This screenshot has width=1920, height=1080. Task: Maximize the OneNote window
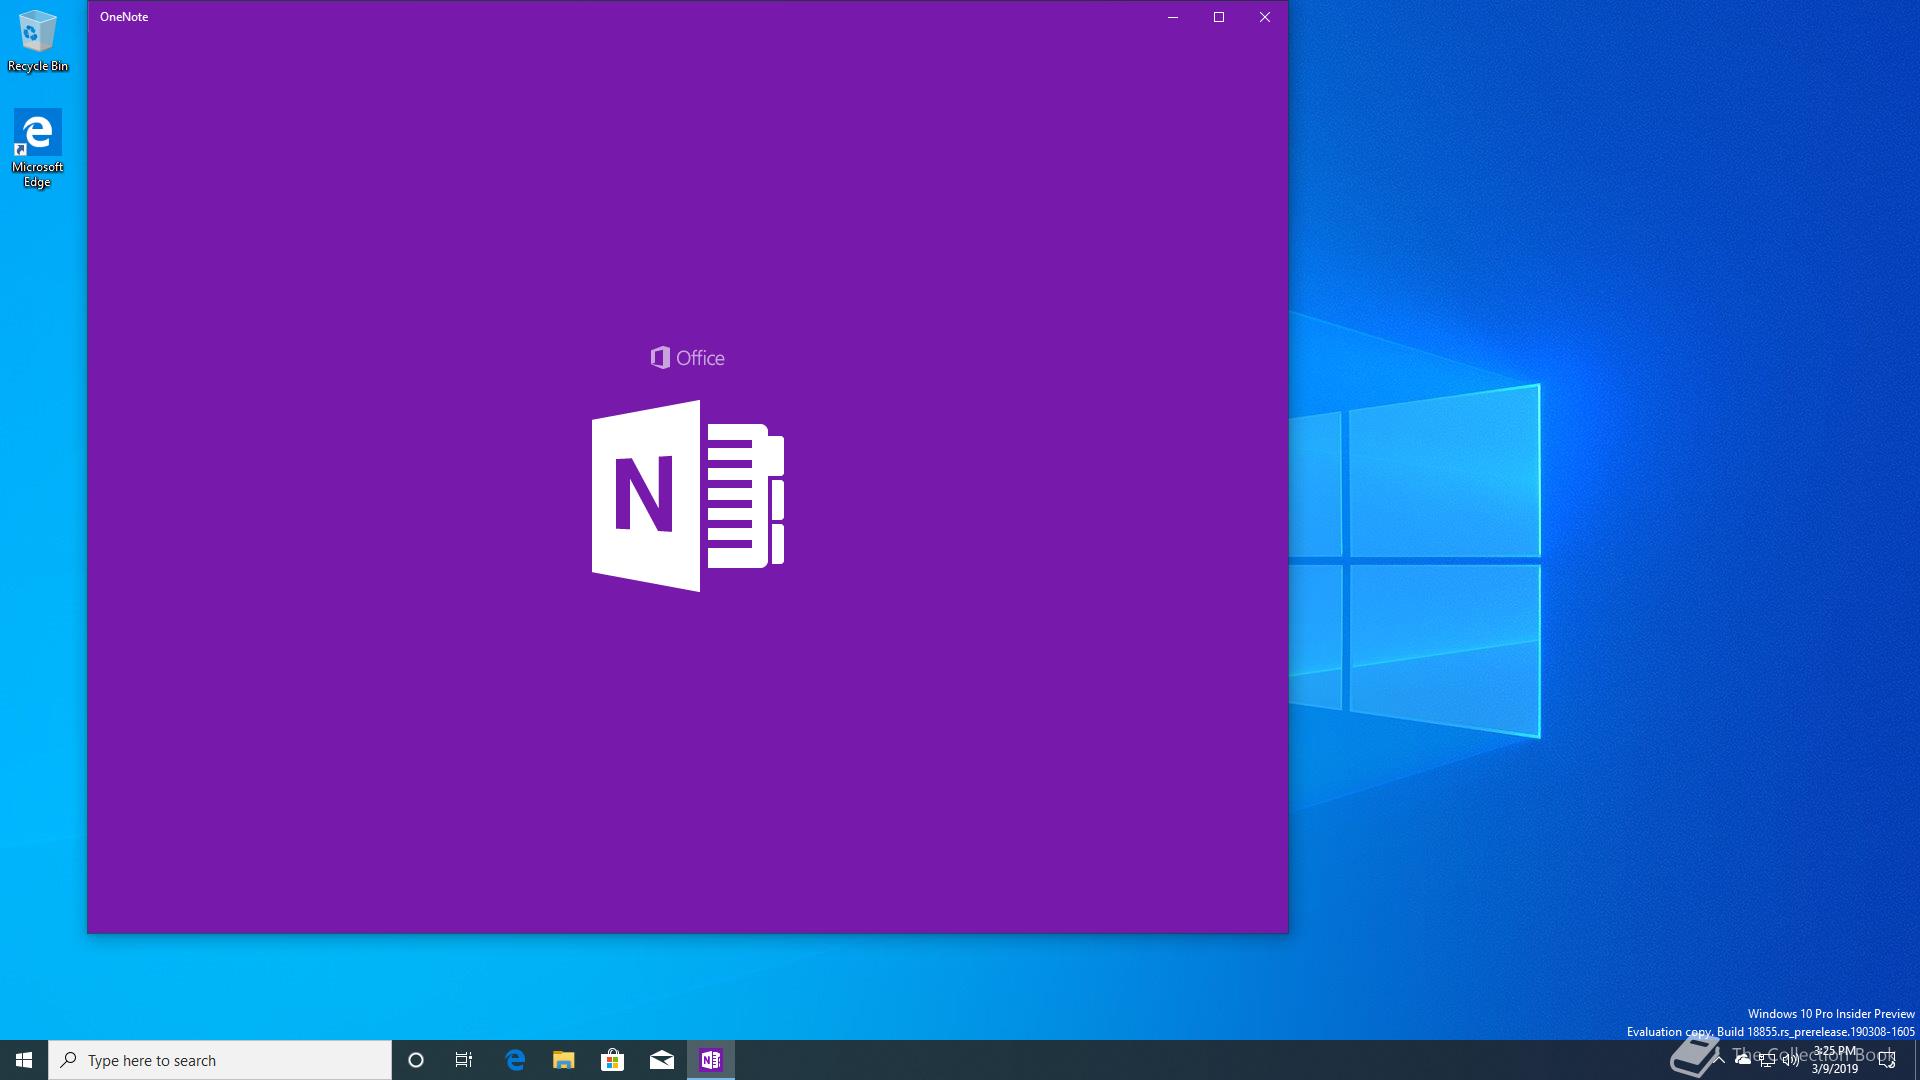coord(1219,17)
